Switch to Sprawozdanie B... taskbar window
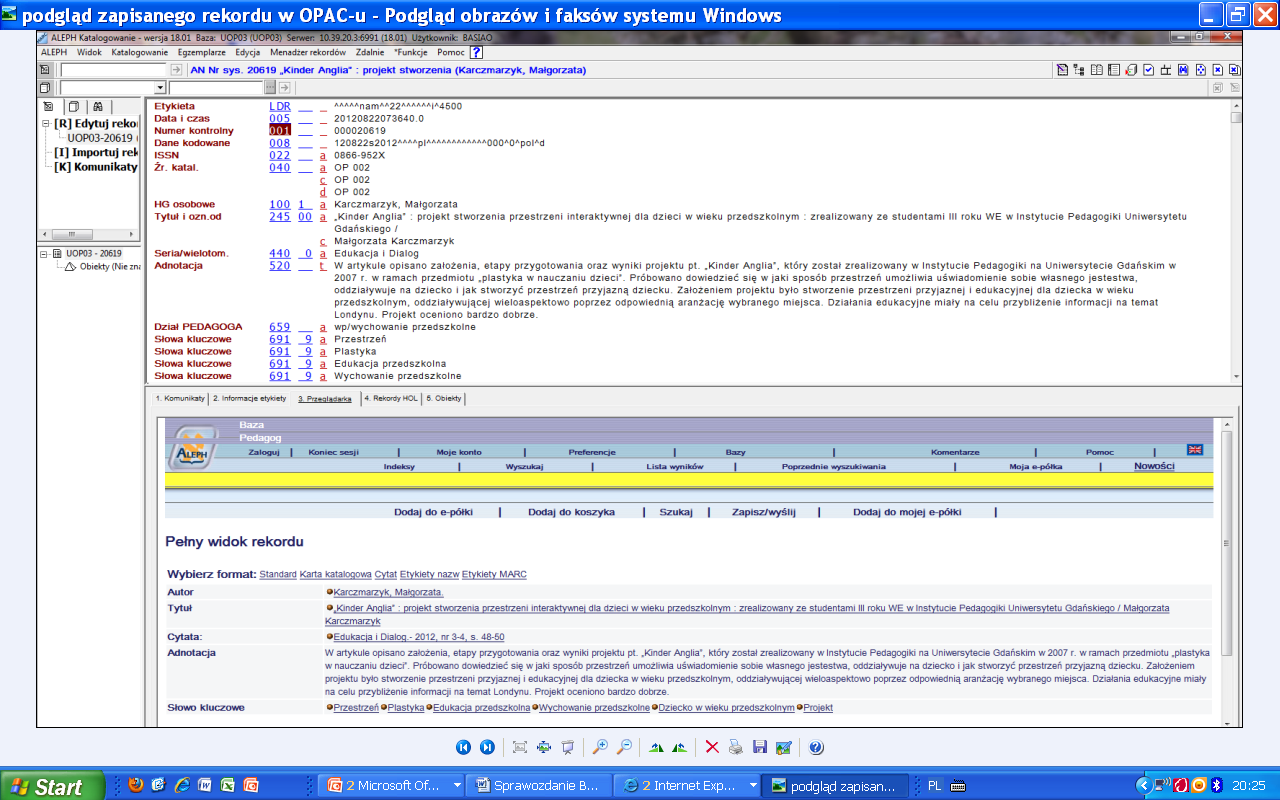The image size is (1280, 800). tap(541, 785)
